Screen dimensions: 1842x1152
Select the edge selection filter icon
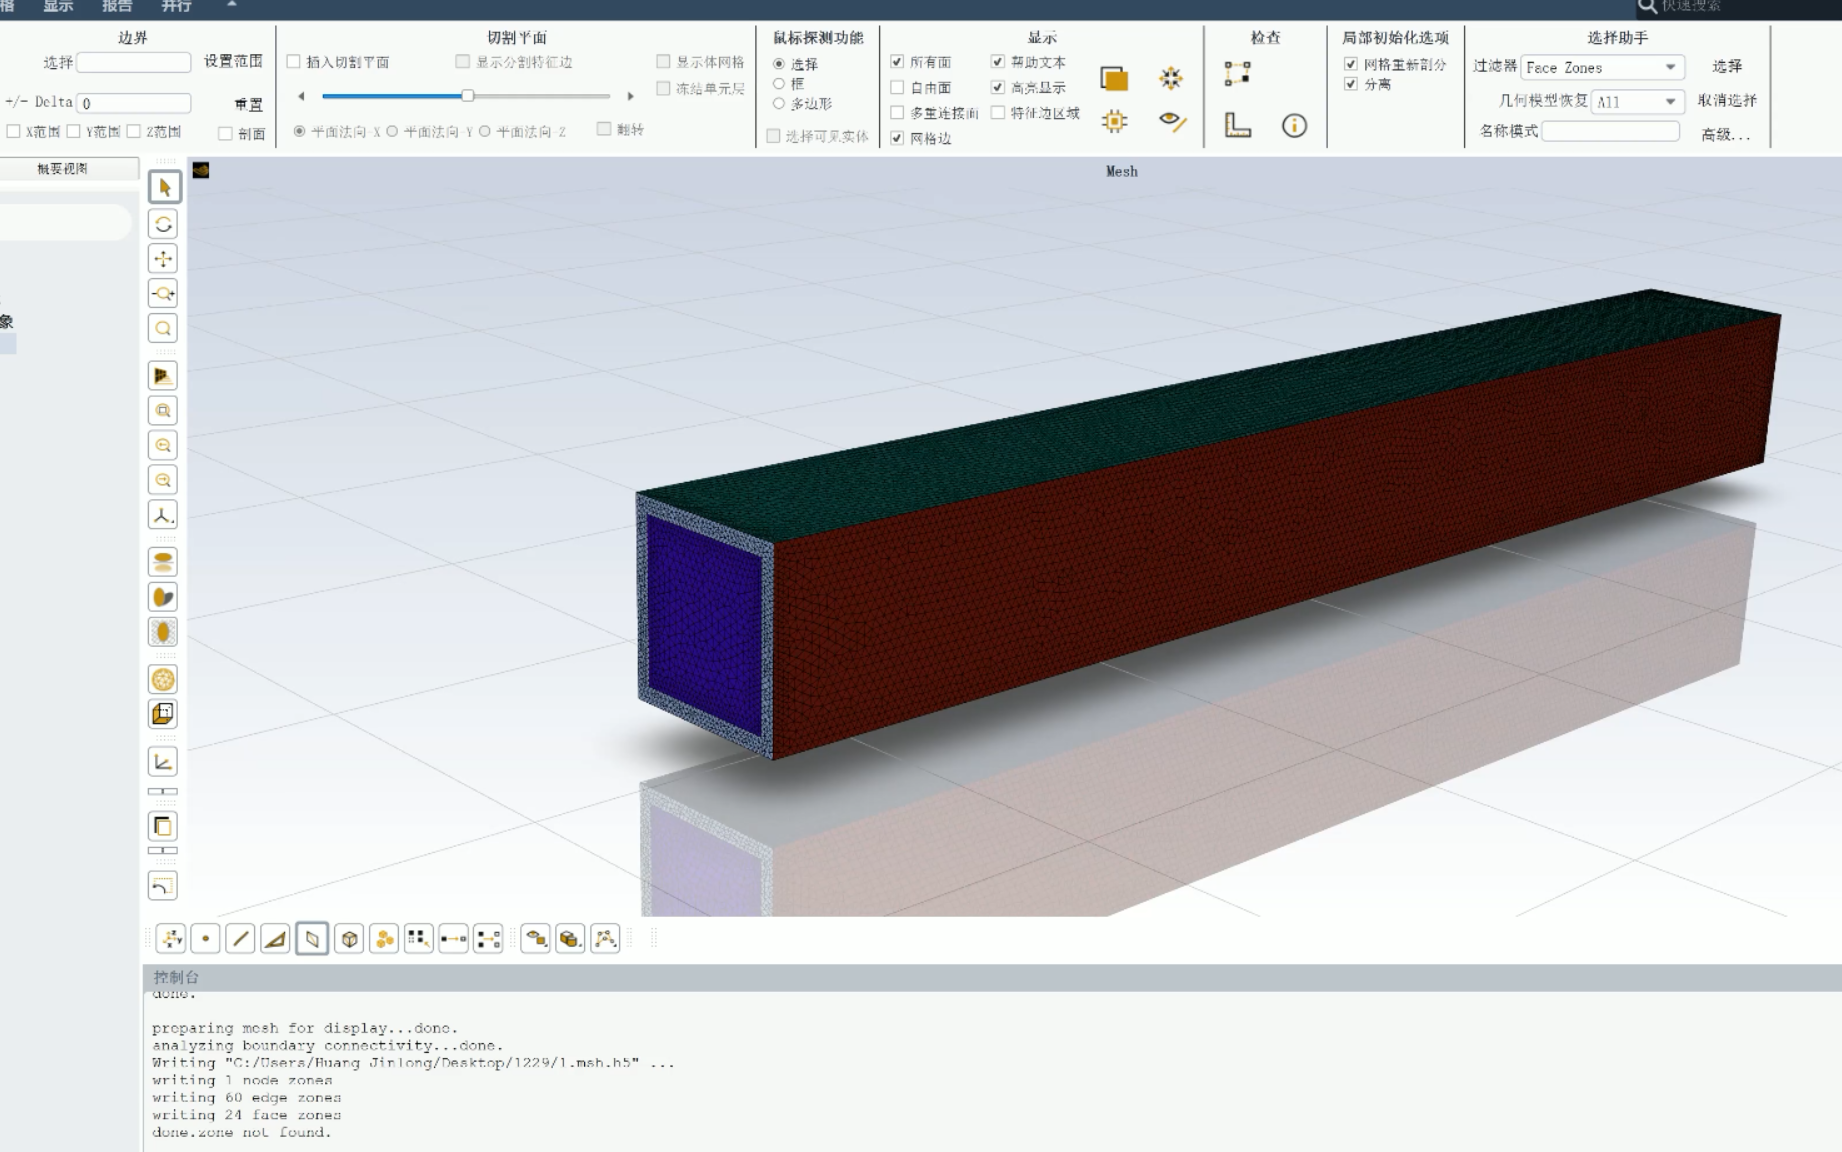(240, 938)
